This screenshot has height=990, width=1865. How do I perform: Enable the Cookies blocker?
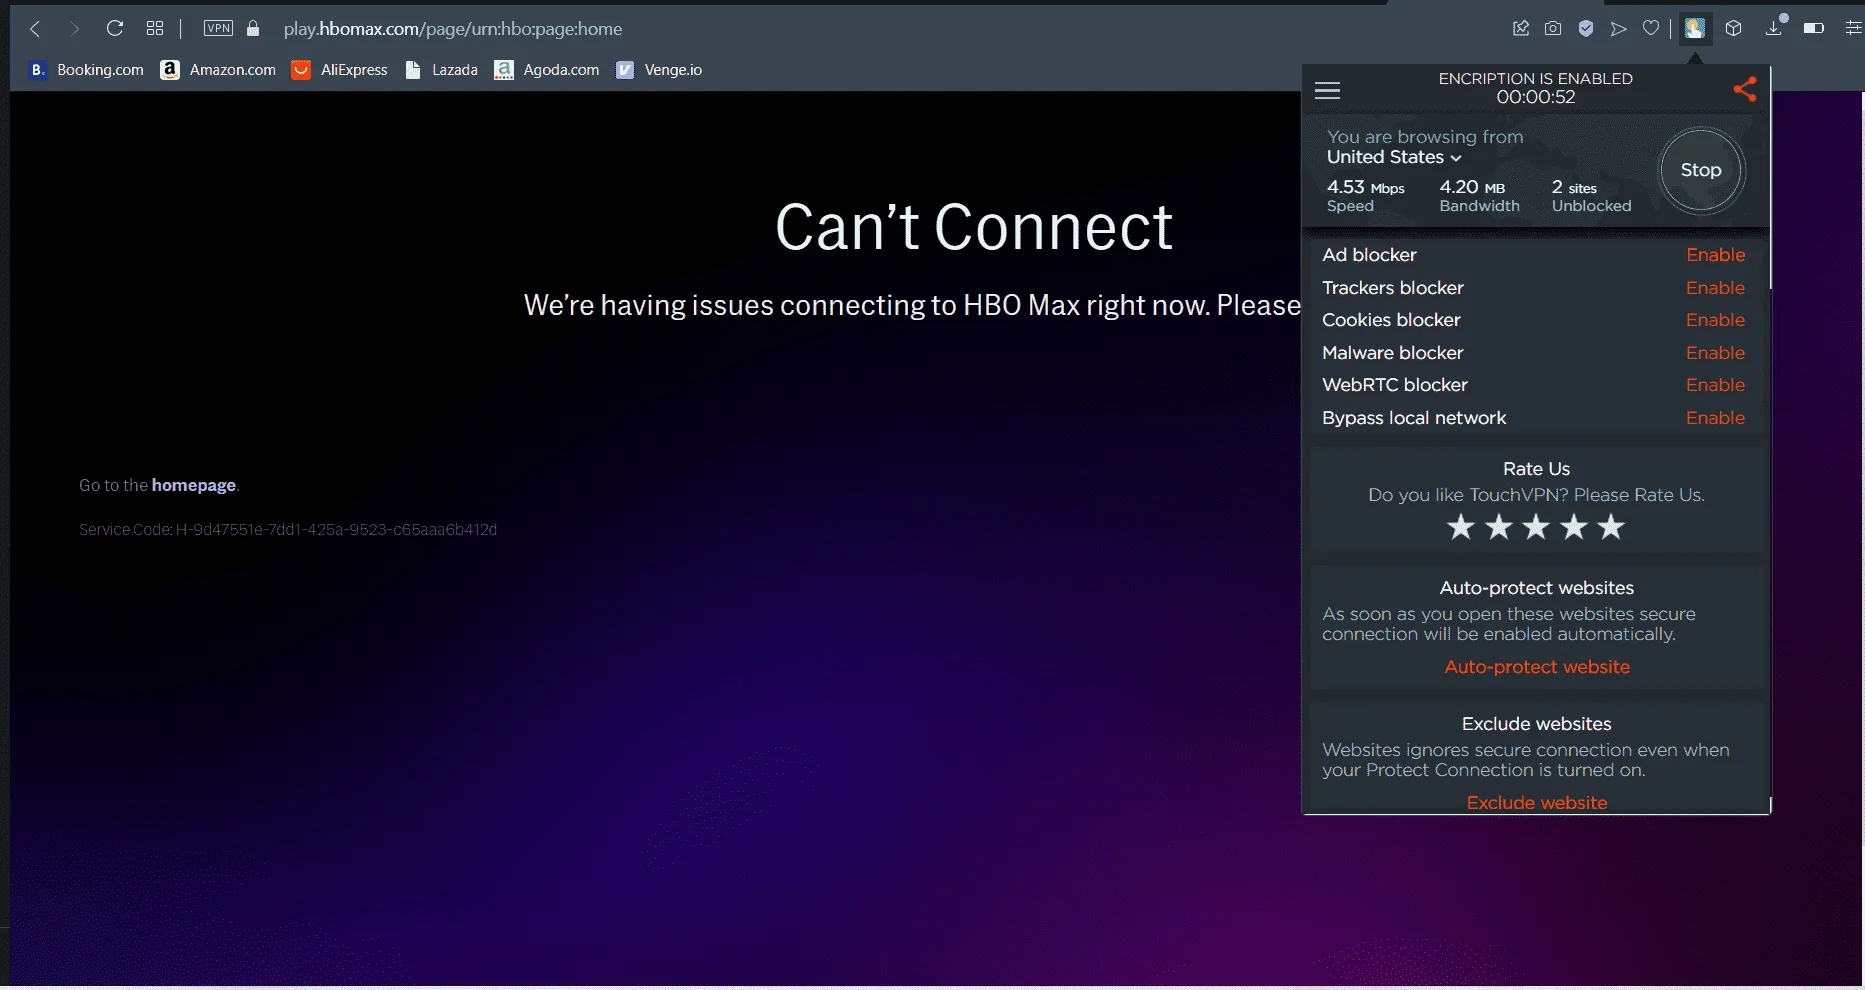pyautogui.click(x=1715, y=320)
